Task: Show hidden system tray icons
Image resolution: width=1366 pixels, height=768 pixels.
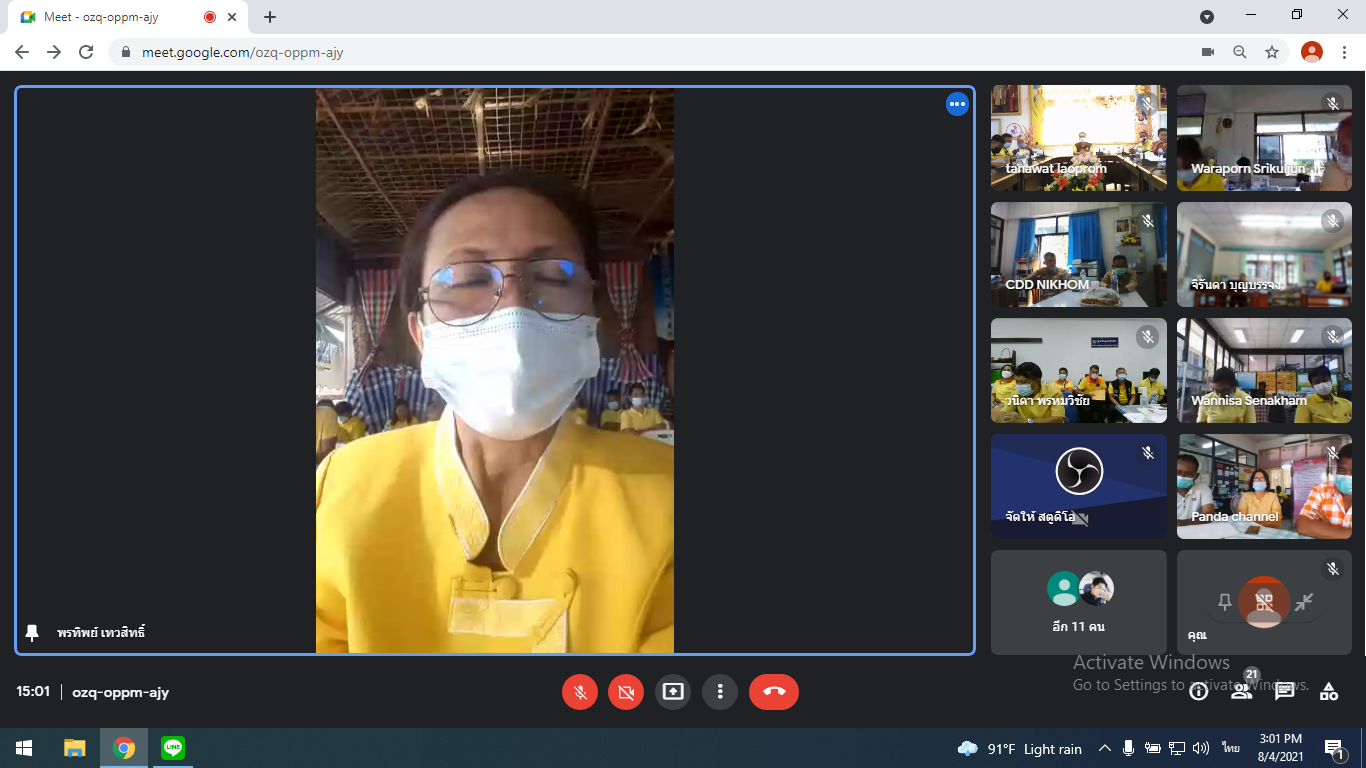Action: tap(1105, 748)
